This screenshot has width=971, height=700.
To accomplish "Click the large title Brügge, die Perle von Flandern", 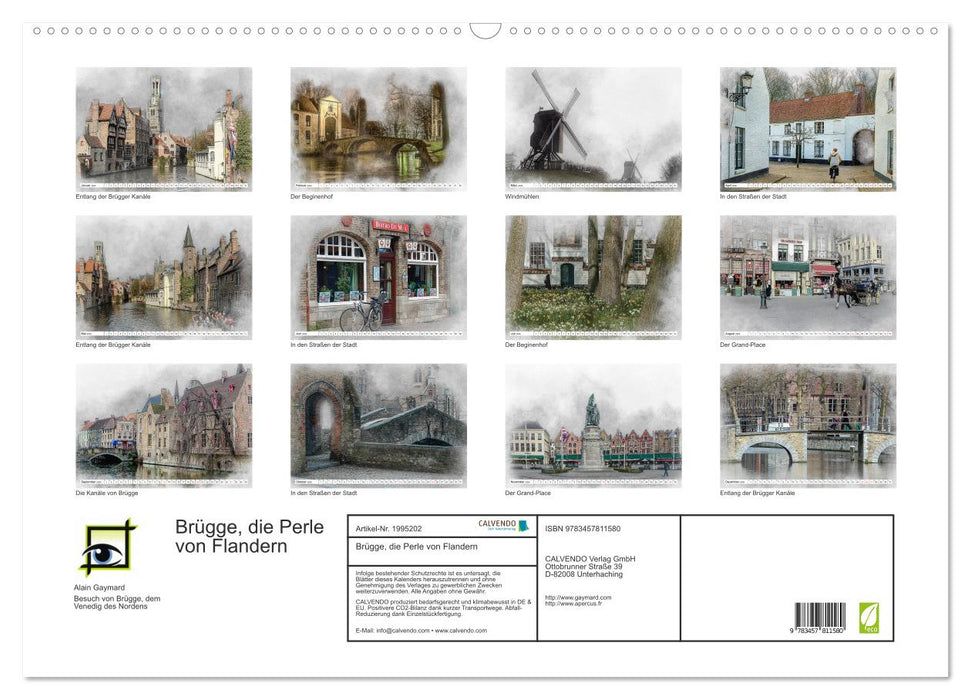I will (x=249, y=536).
